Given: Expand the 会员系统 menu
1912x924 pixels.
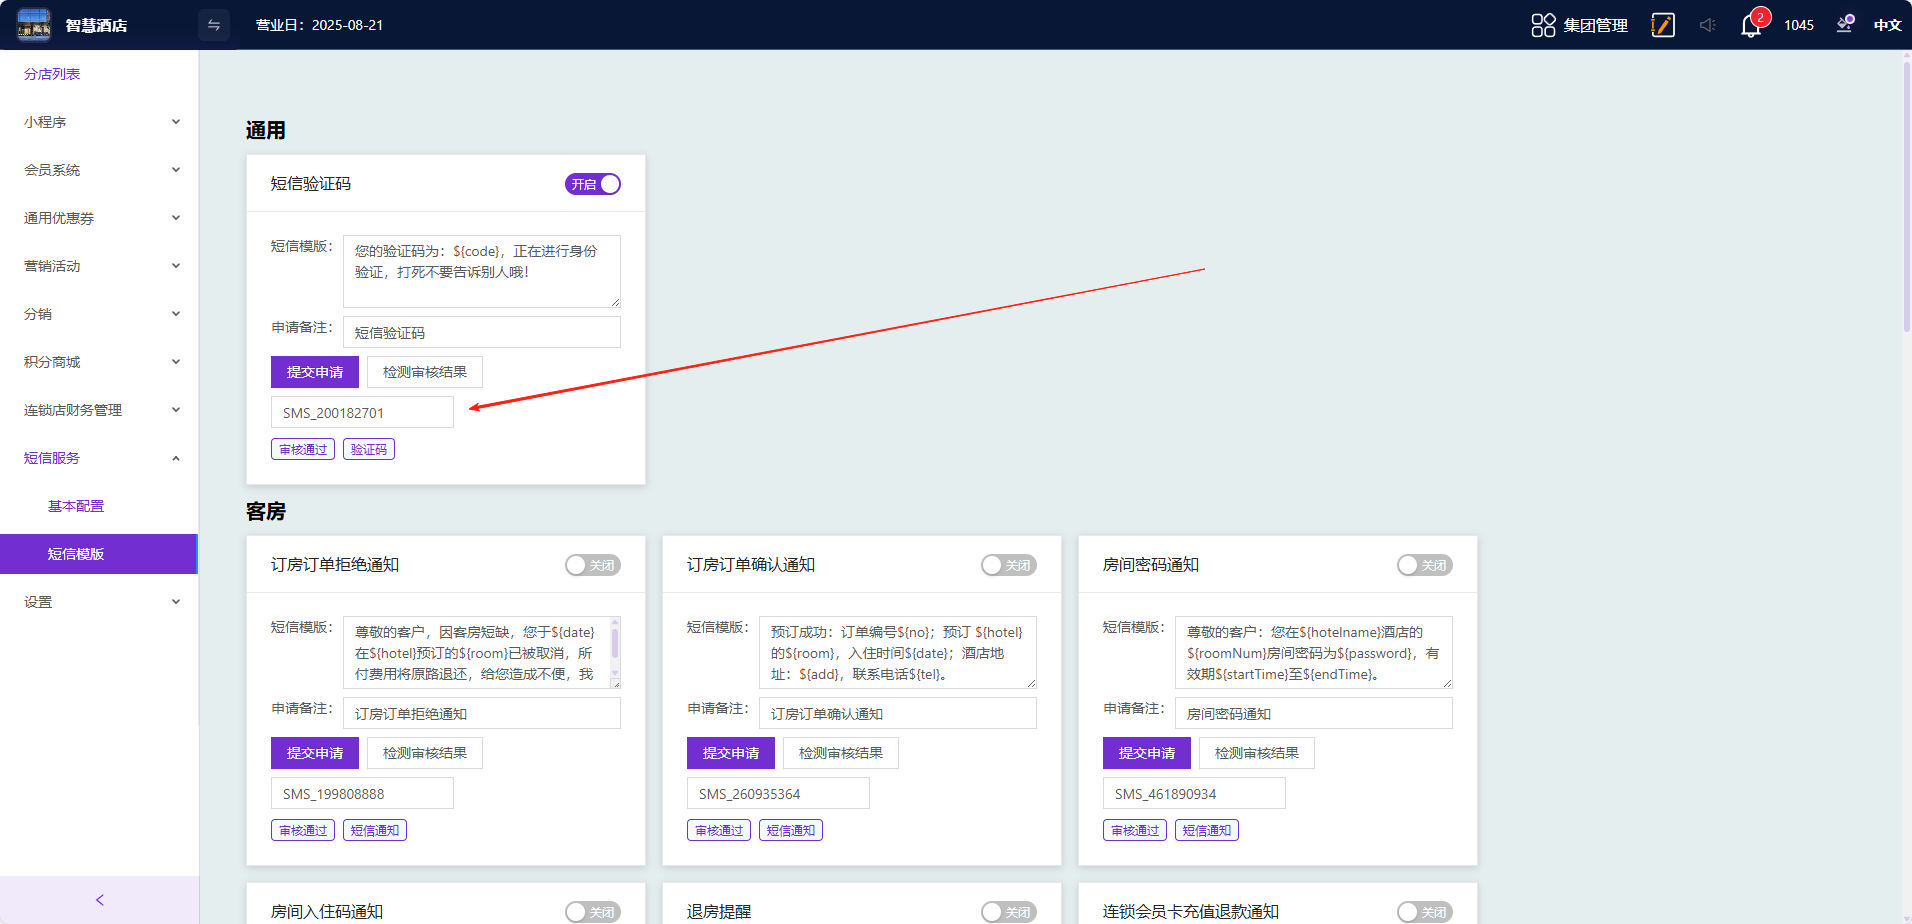Looking at the screenshot, I should [x=100, y=170].
